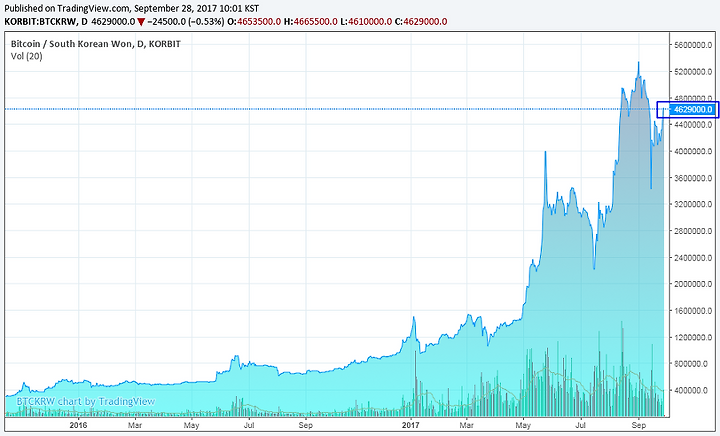
Task: Click the 2800000.0 price axis label
Action: tap(693, 231)
